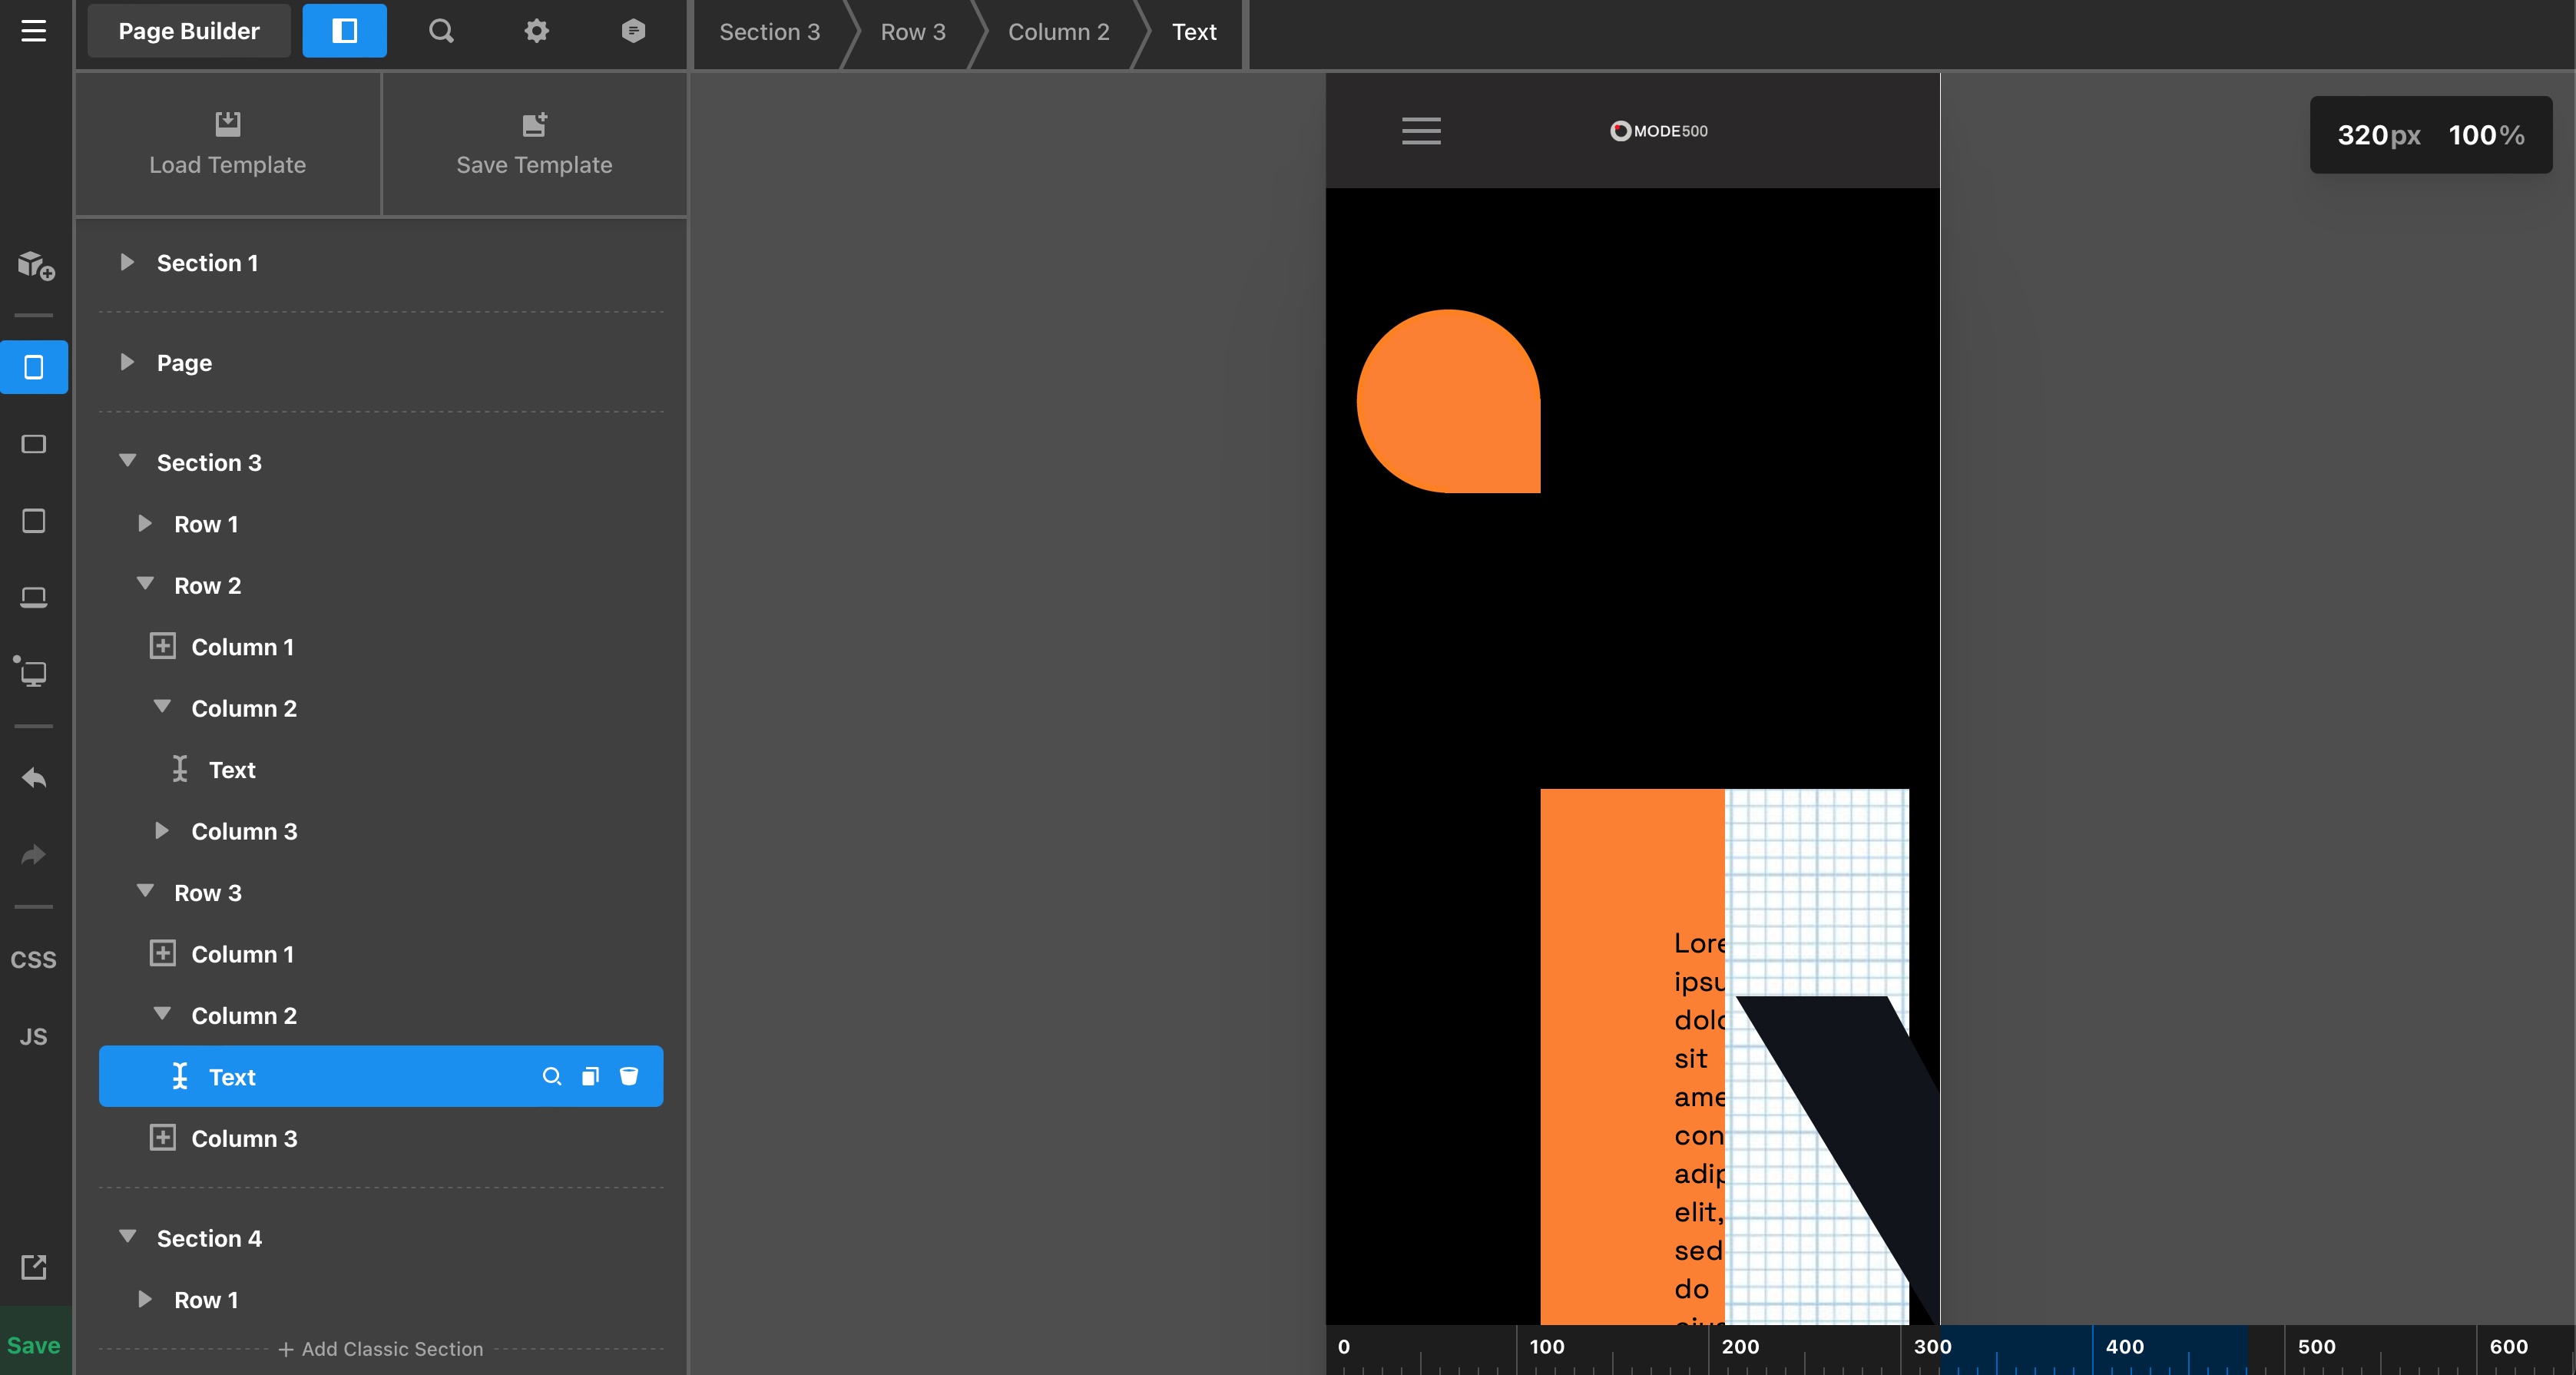Select Row 3 breadcrumb item
The height and width of the screenshot is (1375, 2576).
point(912,32)
